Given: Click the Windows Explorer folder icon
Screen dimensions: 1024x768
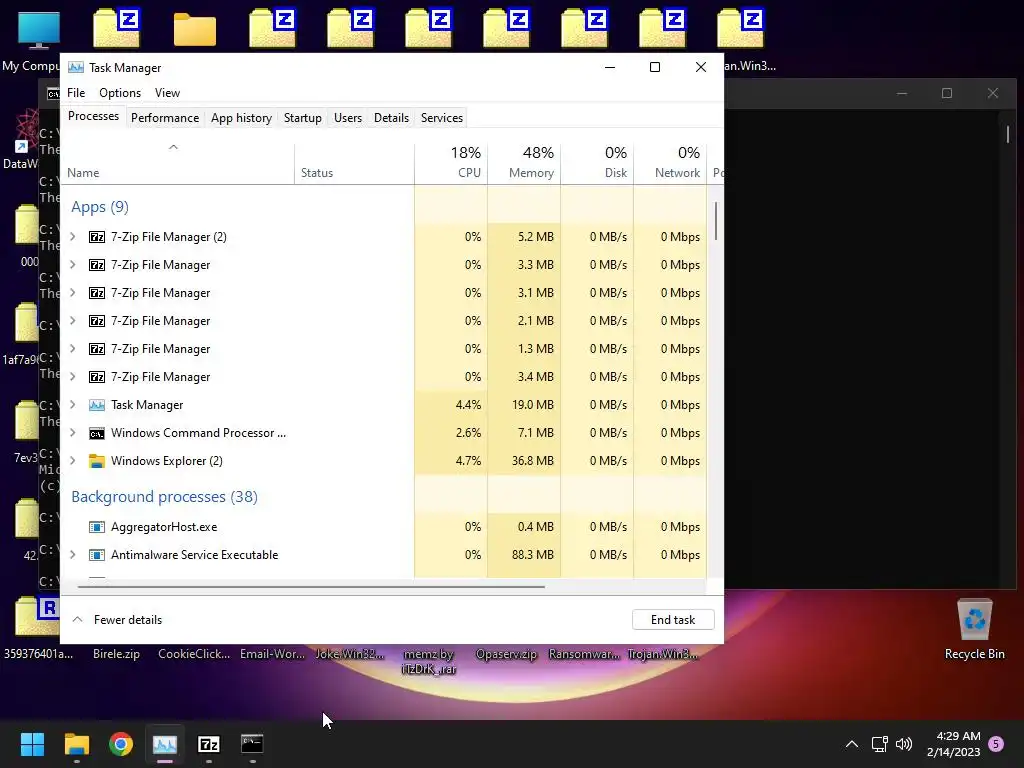Looking at the screenshot, I should point(97,461).
